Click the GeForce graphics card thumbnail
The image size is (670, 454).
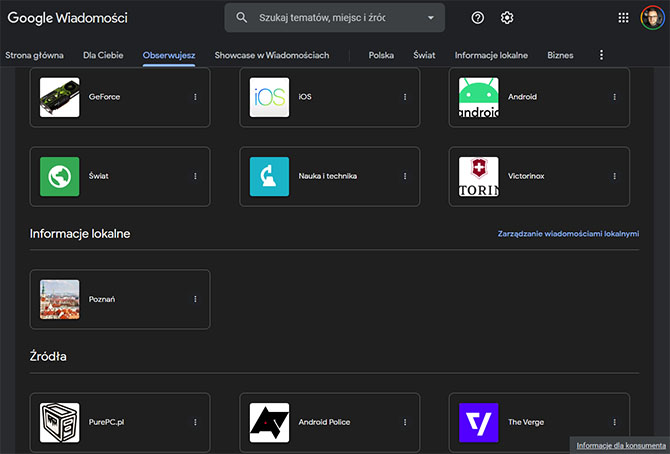point(59,97)
